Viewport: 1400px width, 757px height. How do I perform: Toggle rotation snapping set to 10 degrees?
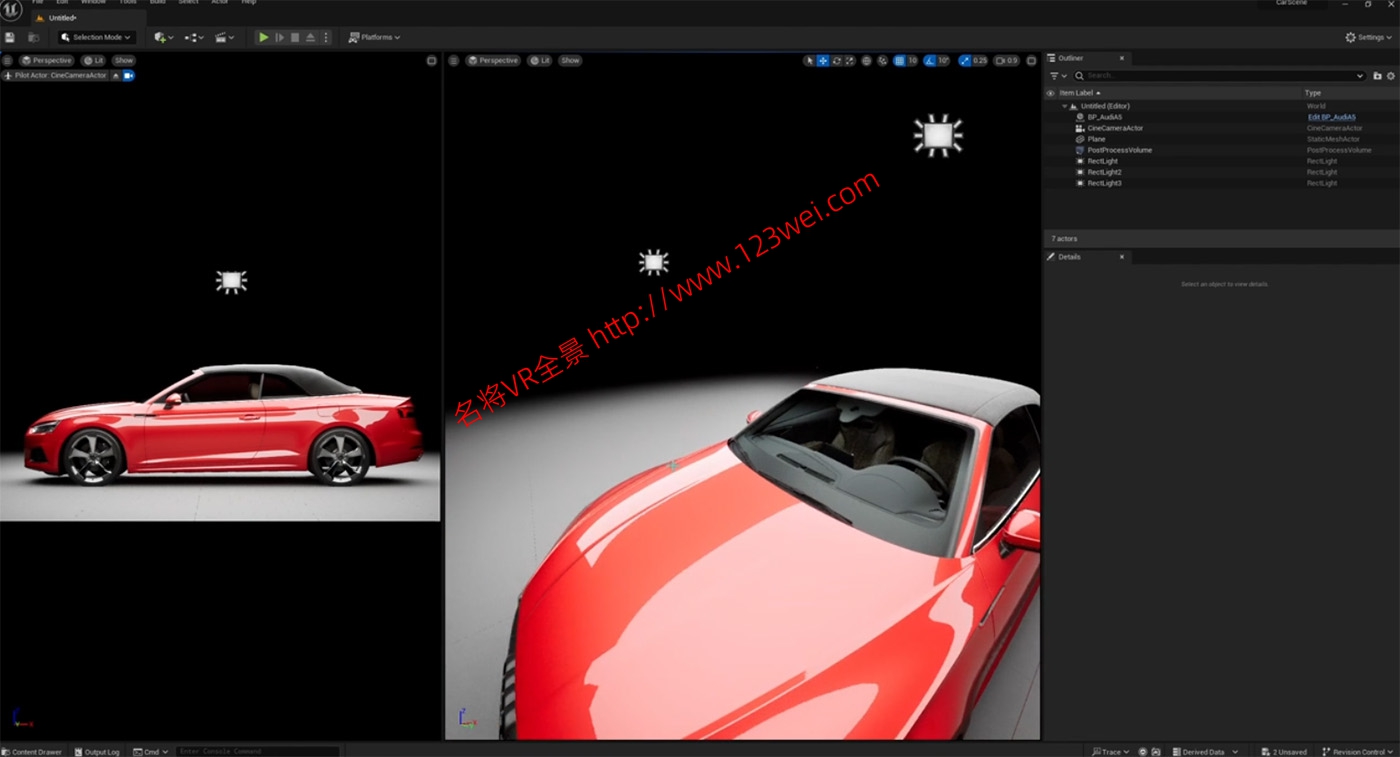click(929, 60)
